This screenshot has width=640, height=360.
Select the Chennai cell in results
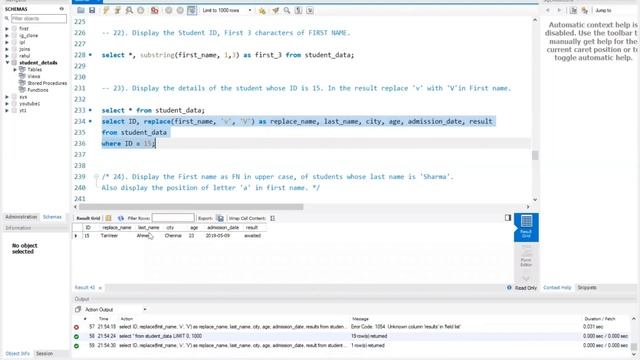[x=173, y=236]
